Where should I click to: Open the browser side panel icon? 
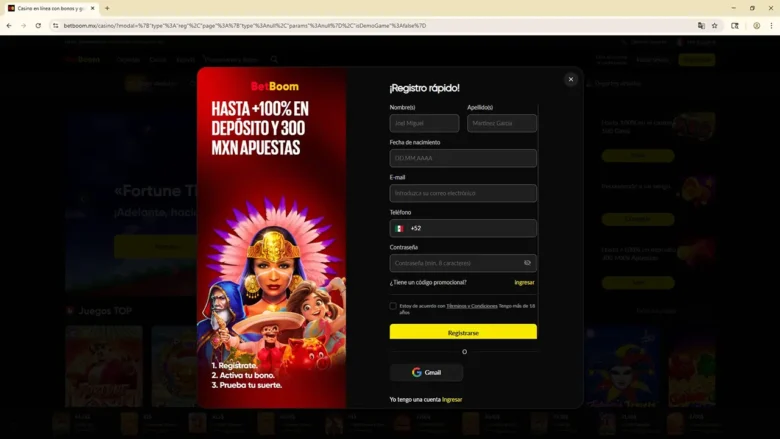[x=735, y=25]
